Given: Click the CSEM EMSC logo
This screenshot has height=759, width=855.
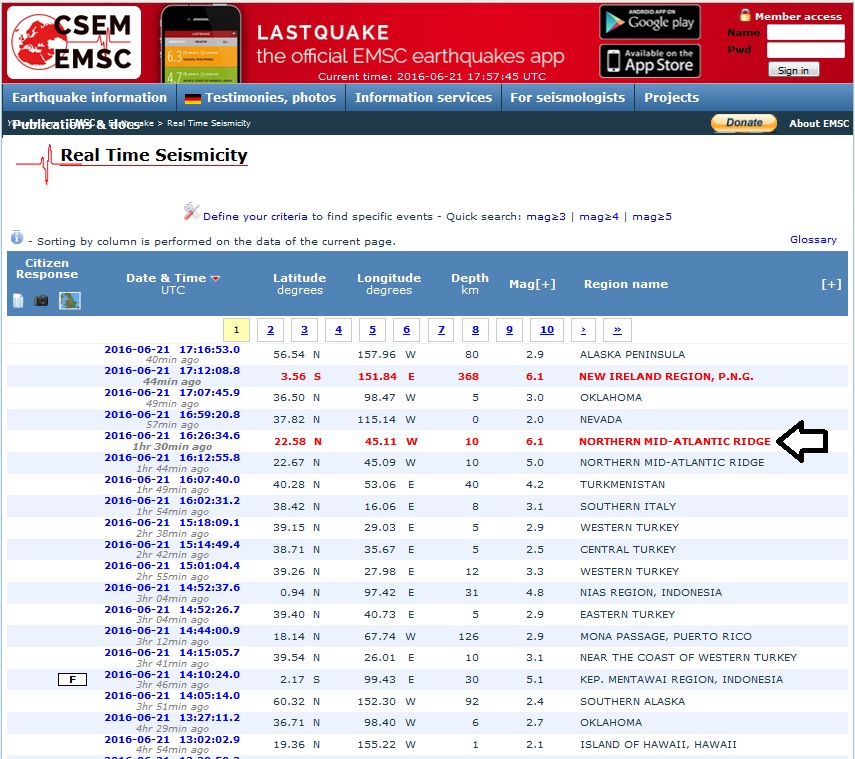Looking at the screenshot, I should click(72, 43).
